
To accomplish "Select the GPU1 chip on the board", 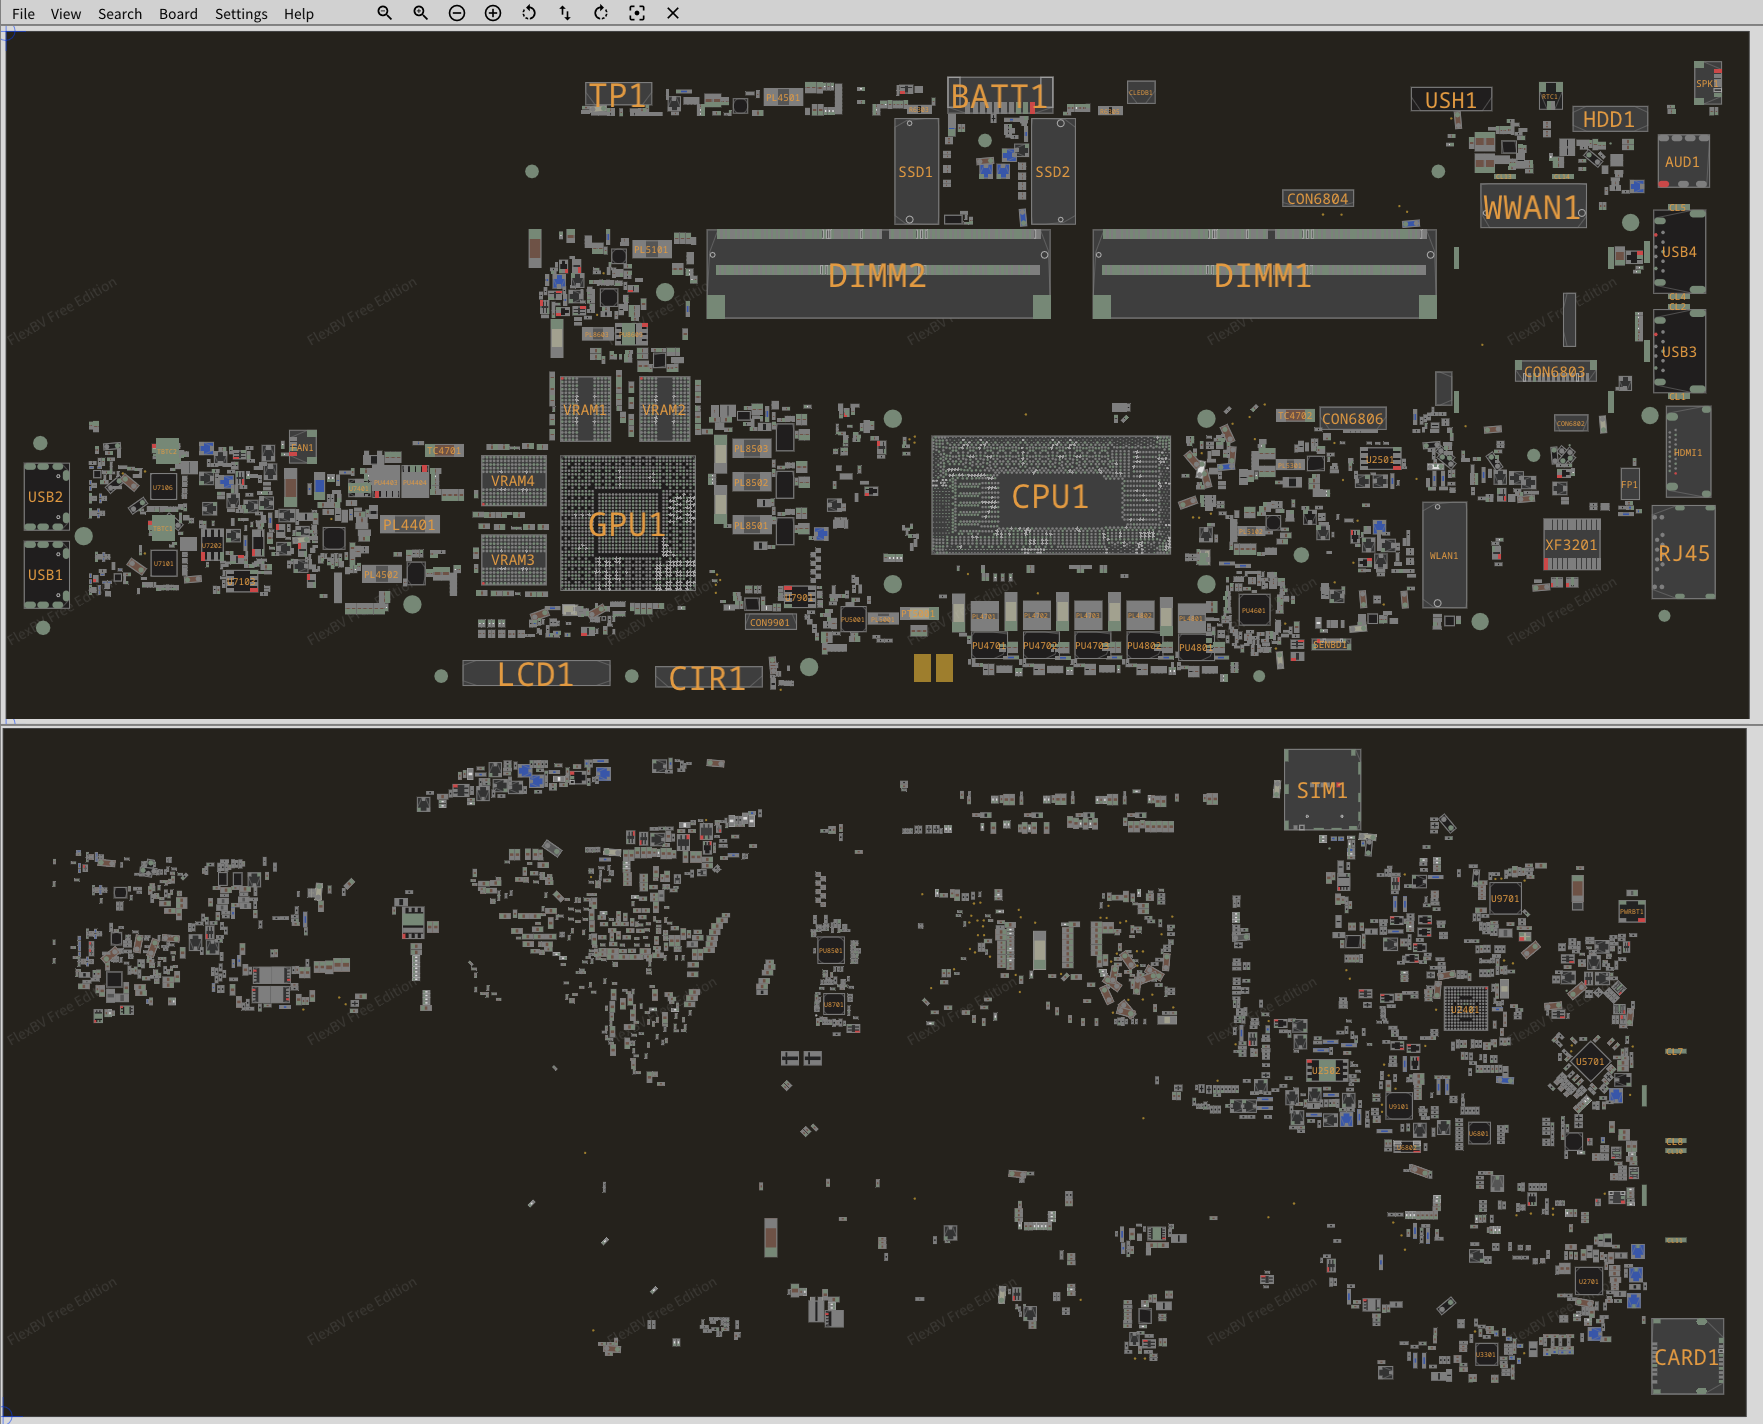I will coord(627,523).
